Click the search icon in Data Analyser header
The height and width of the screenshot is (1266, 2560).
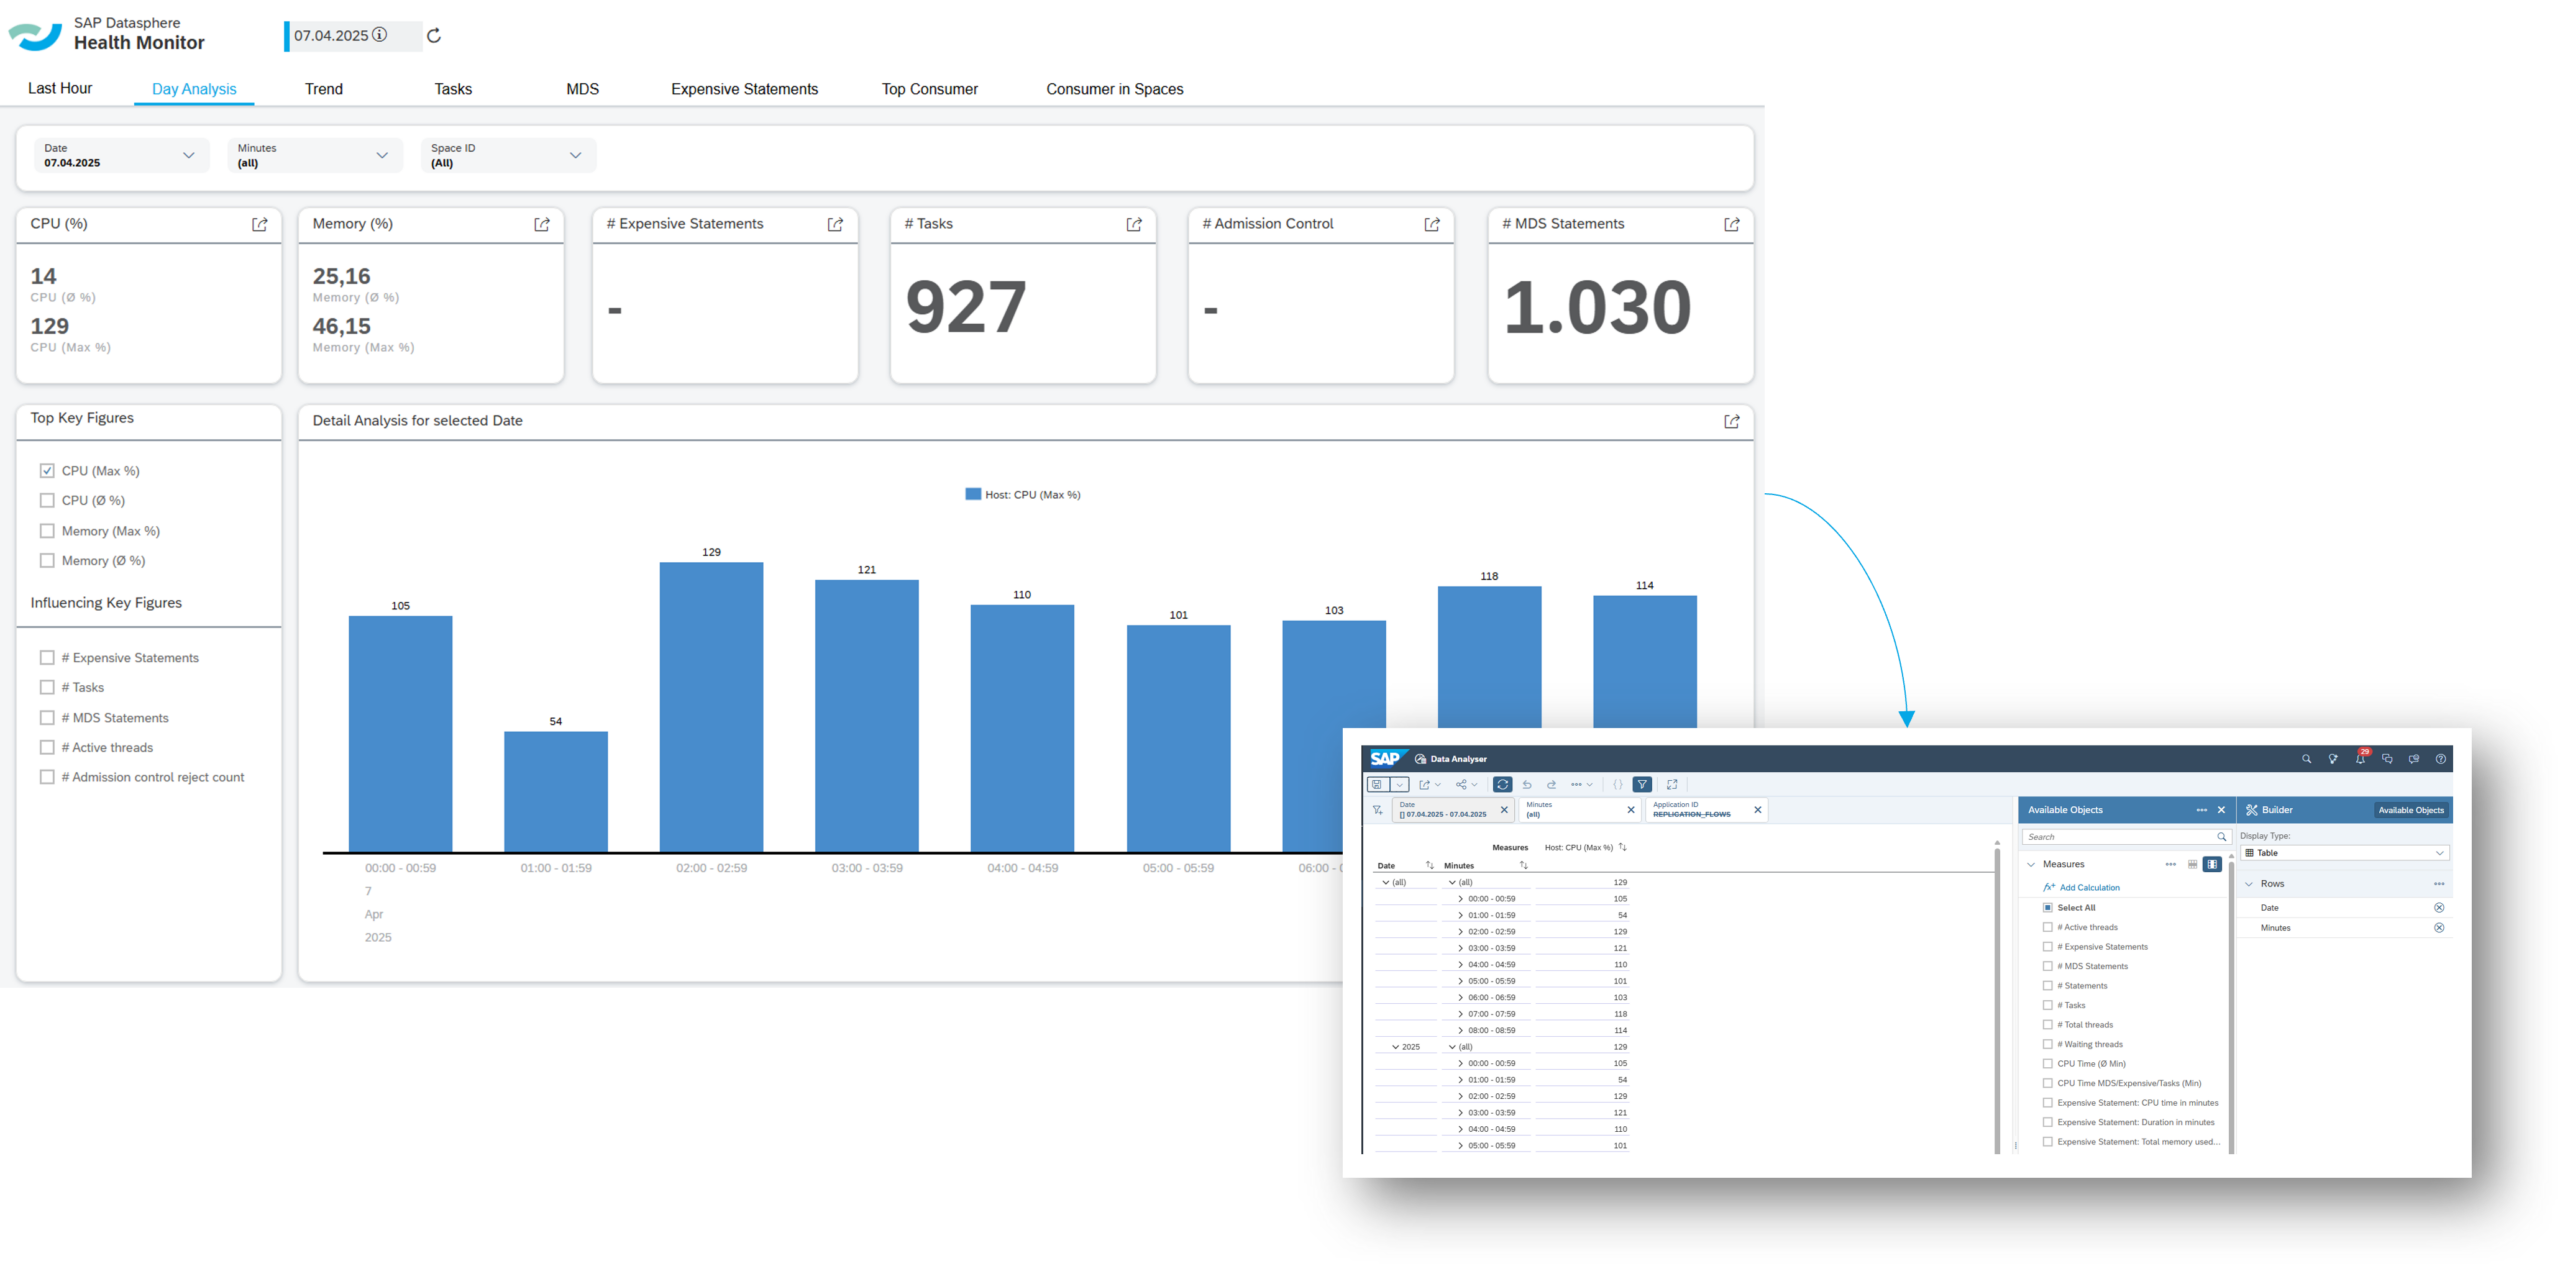(2306, 759)
